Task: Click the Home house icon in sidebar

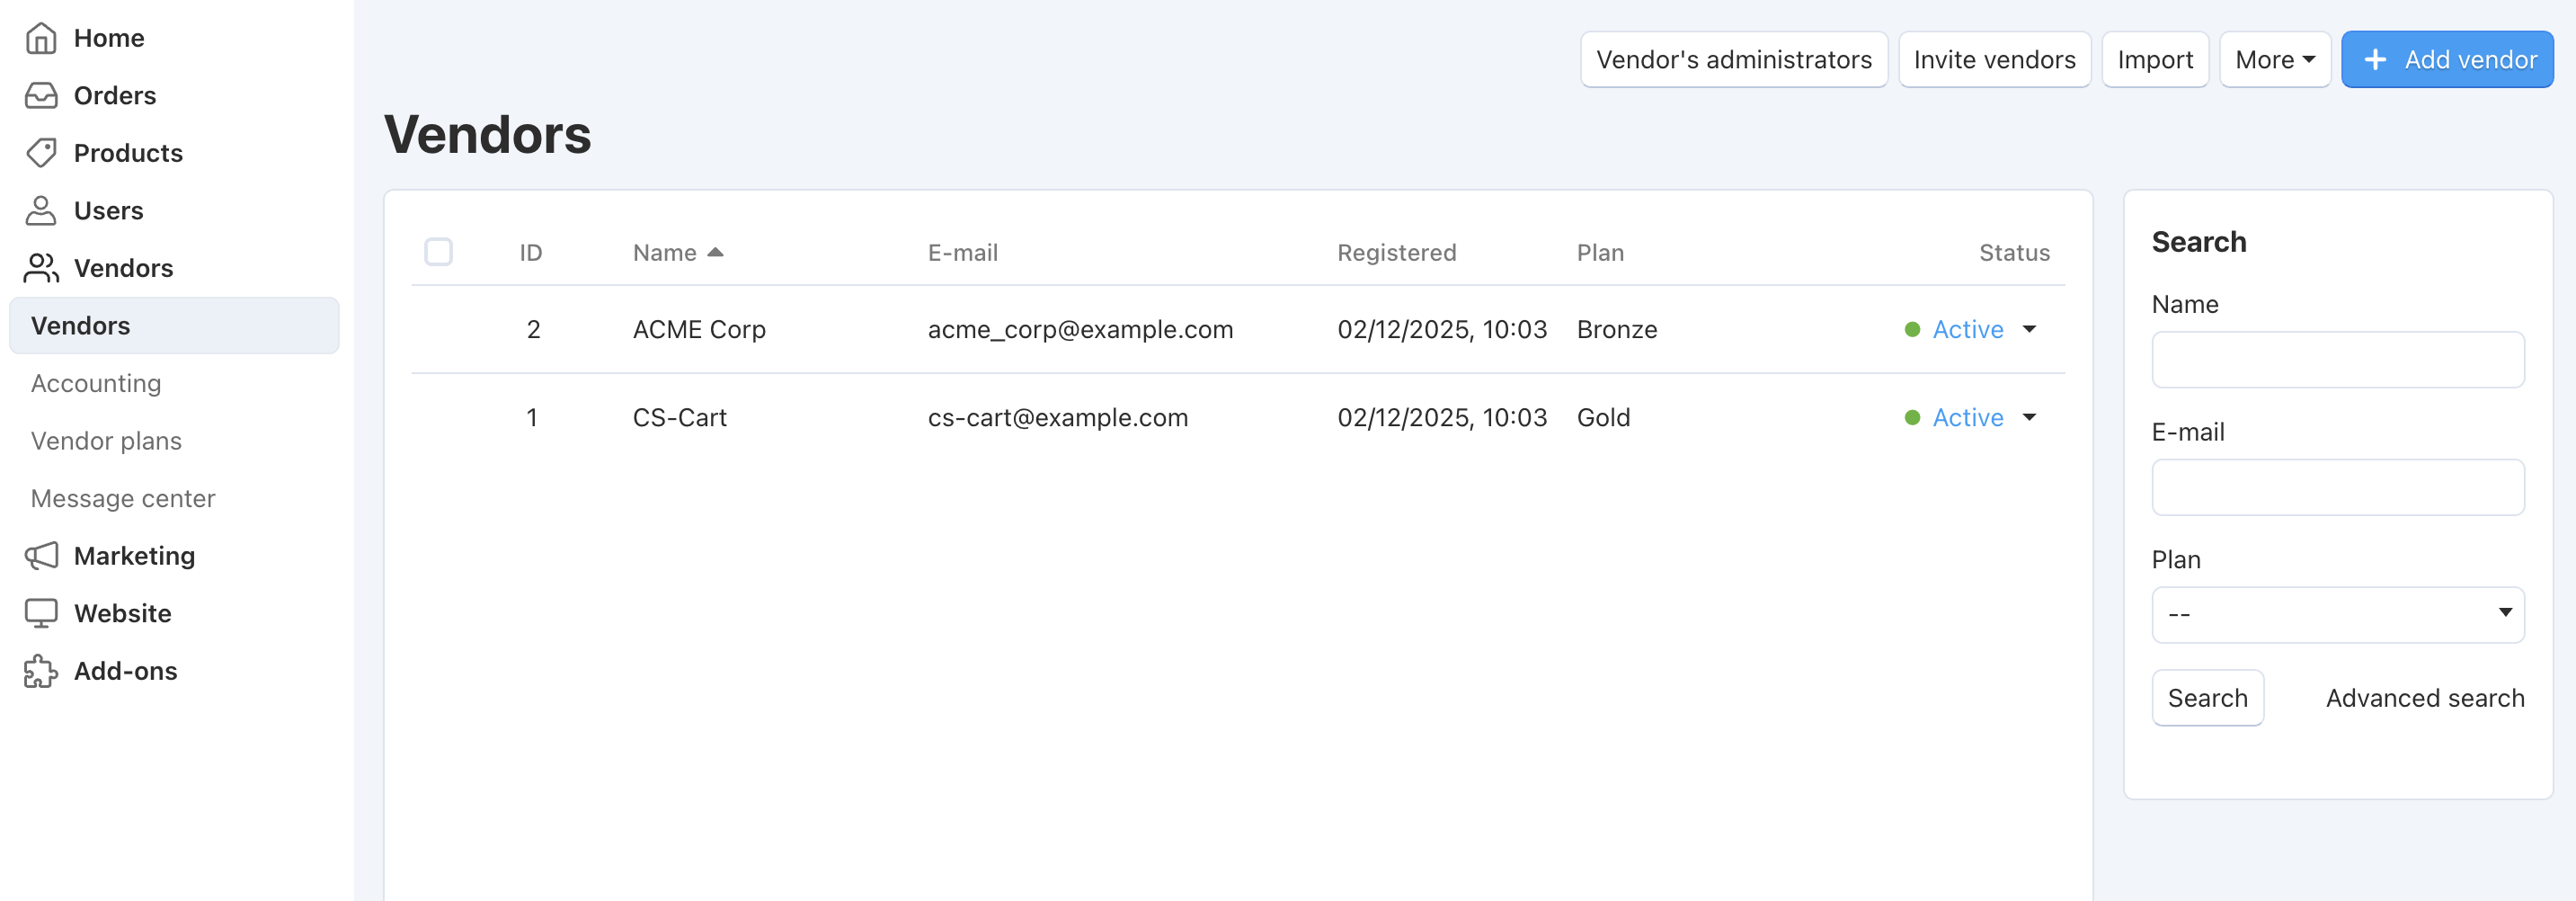Action: 41,38
